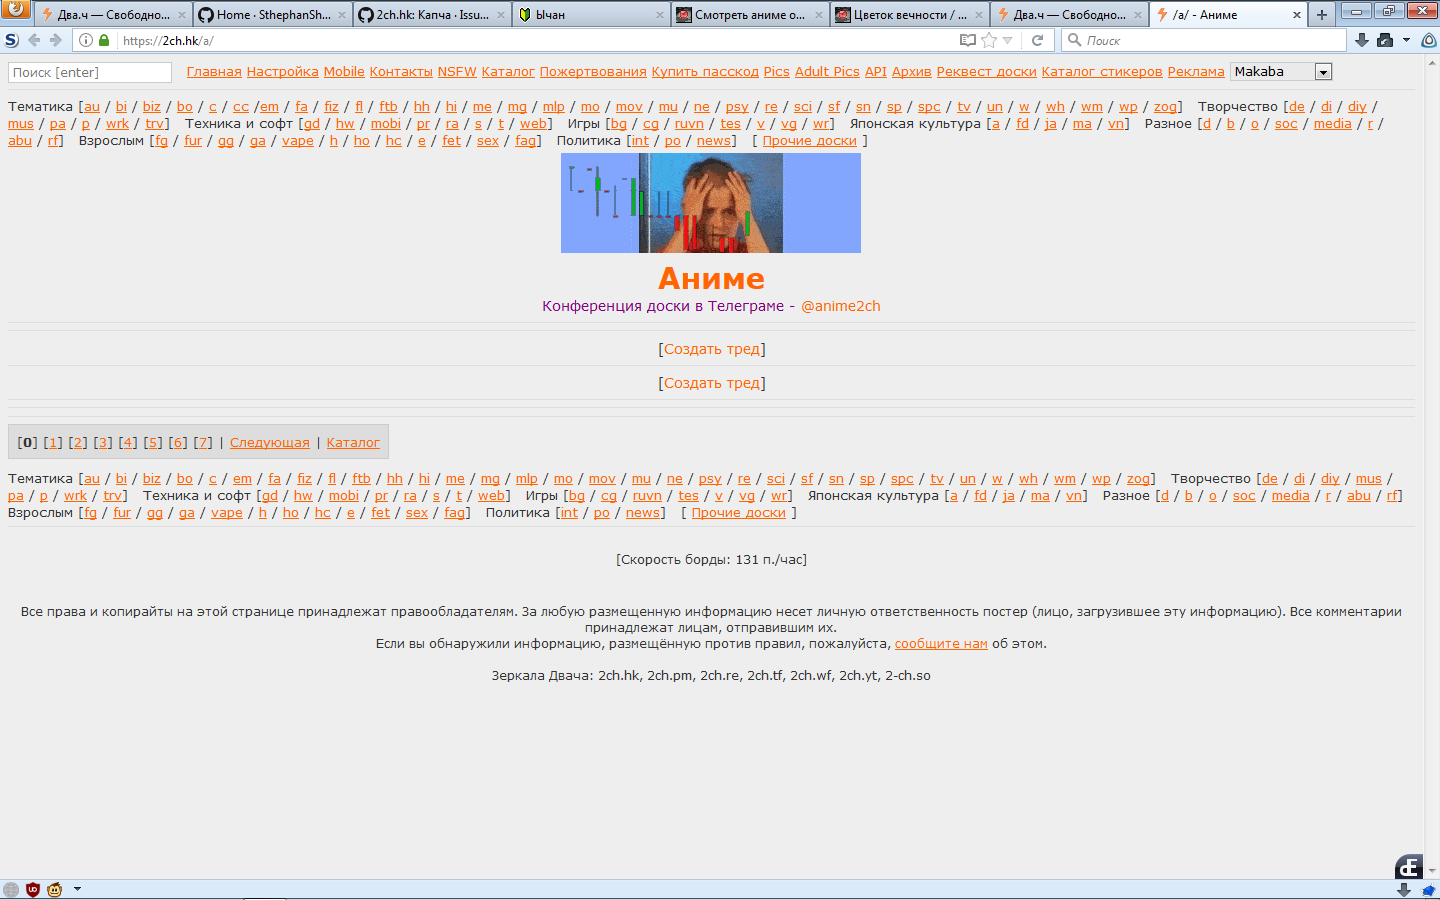The image size is (1440, 900).
Task: Bookmark the page using the star icon
Action: 989,40
